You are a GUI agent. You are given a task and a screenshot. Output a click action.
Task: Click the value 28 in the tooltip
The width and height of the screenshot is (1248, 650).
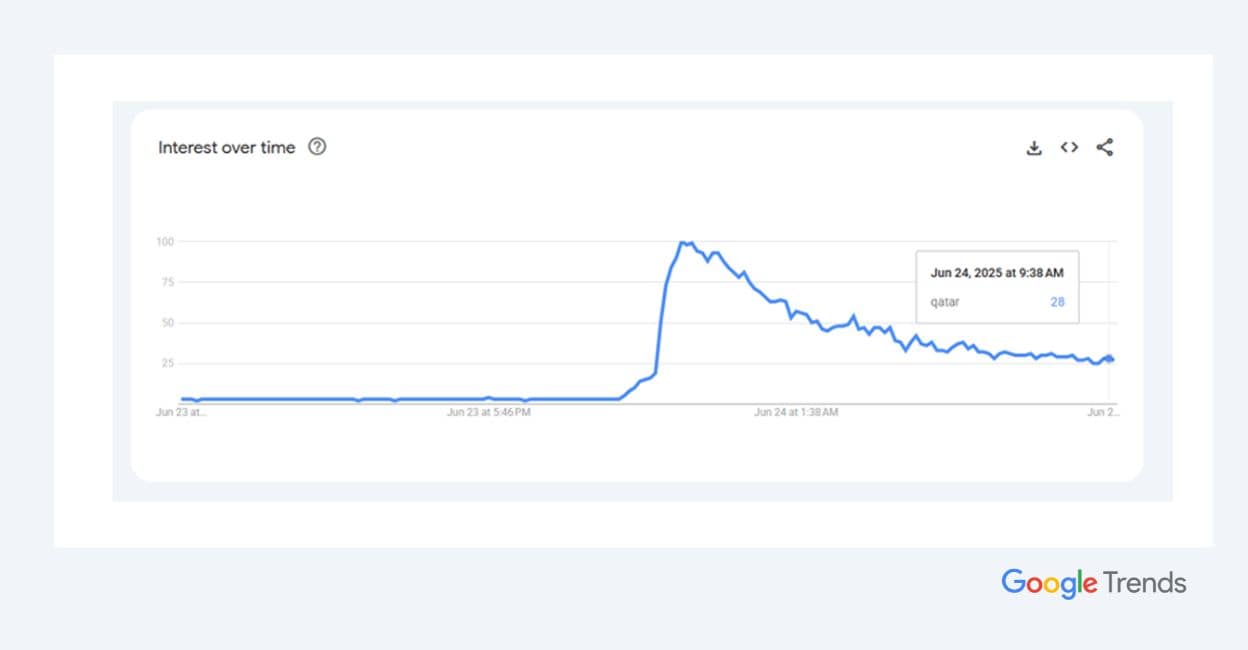coord(1057,302)
